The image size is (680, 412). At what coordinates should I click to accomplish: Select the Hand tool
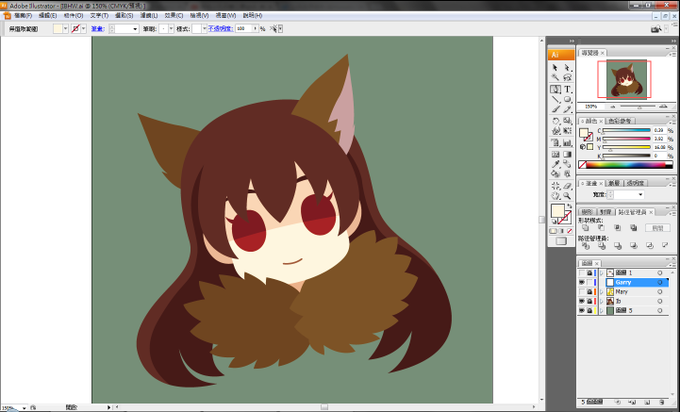click(555, 195)
